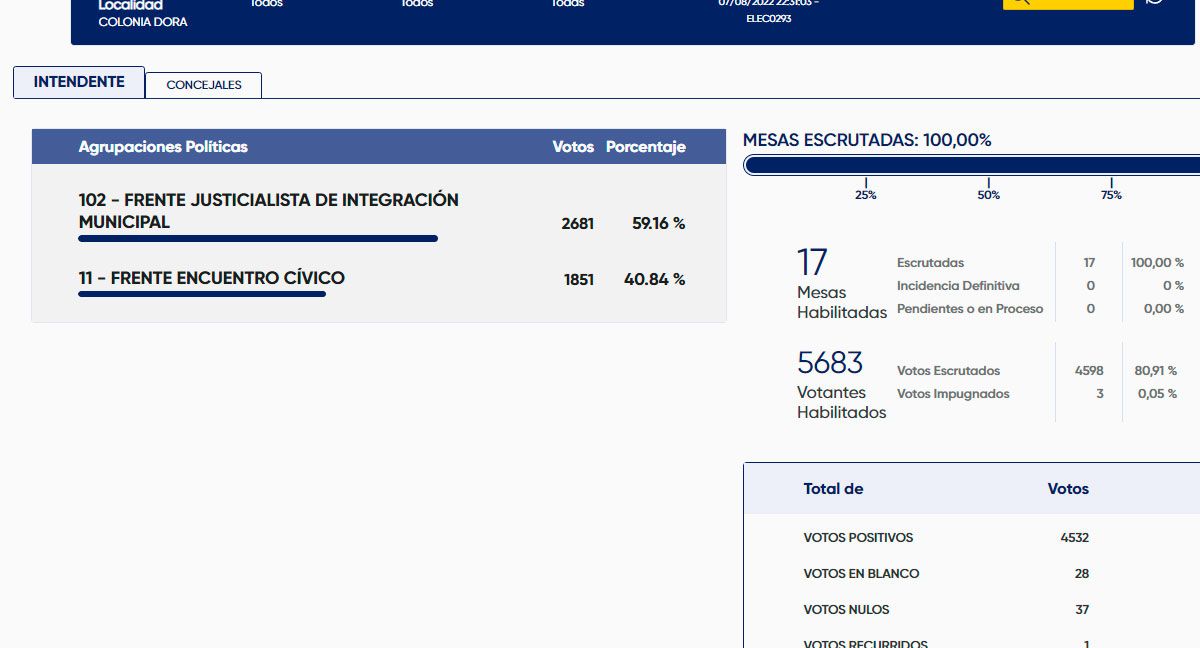Click the 5683 Votantes Habilitados figure
The image size is (1200, 648).
tap(830, 362)
